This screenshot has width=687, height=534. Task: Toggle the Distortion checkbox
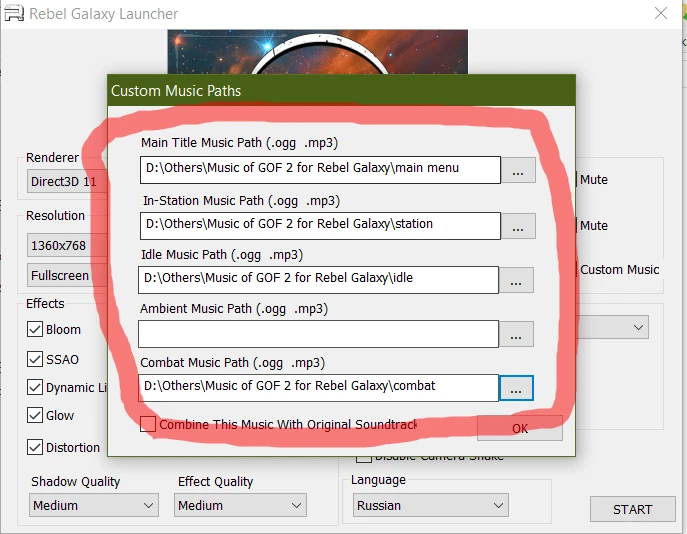point(35,447)
